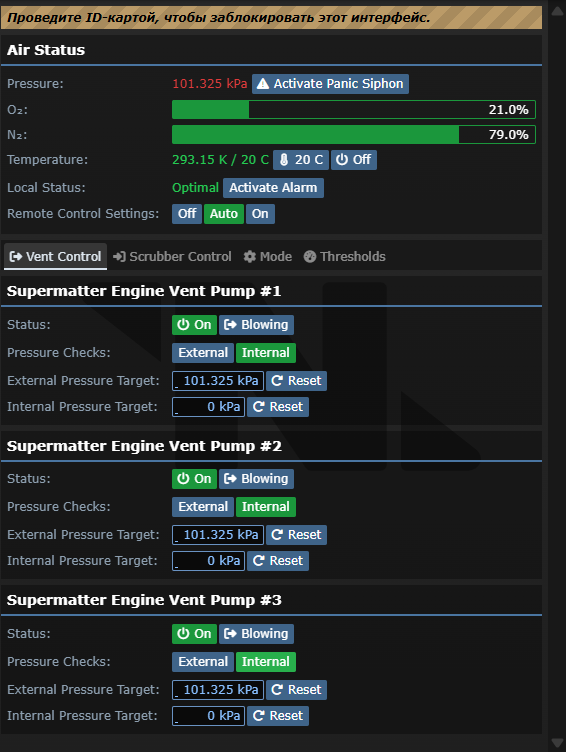This screenshot has width=566, height=752.
Task: Reset Internal Pressure Target for Pump #2
Action: pos(278,561)
